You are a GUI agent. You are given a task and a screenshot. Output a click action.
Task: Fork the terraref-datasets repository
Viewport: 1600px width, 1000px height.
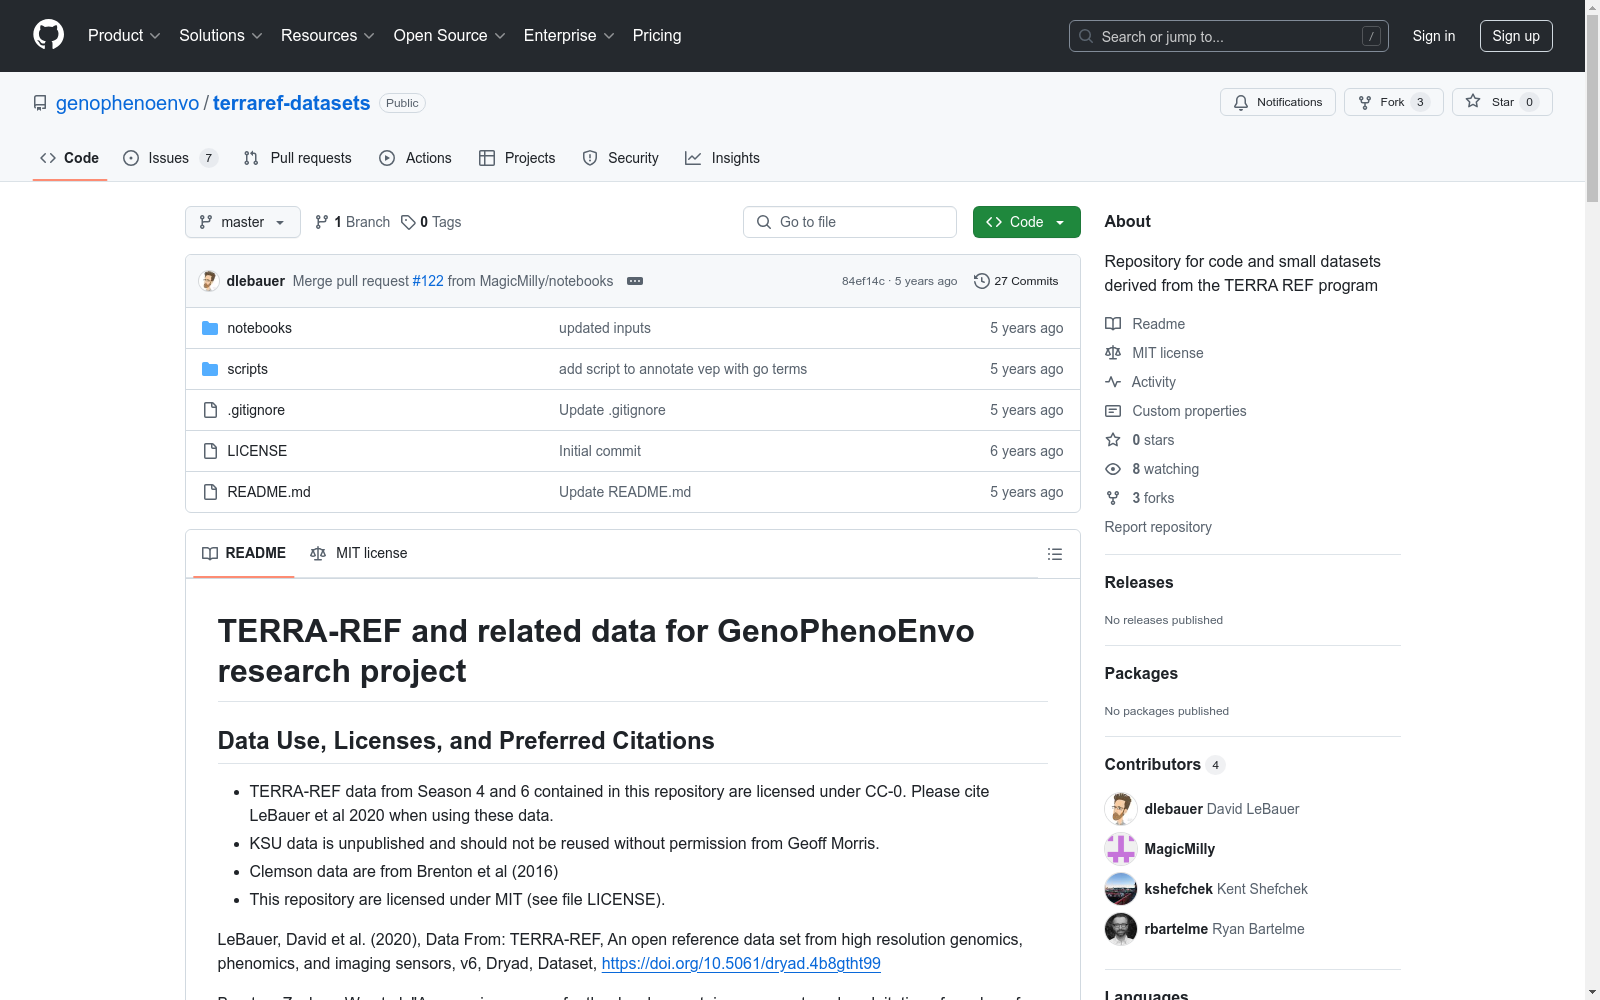1393,102
